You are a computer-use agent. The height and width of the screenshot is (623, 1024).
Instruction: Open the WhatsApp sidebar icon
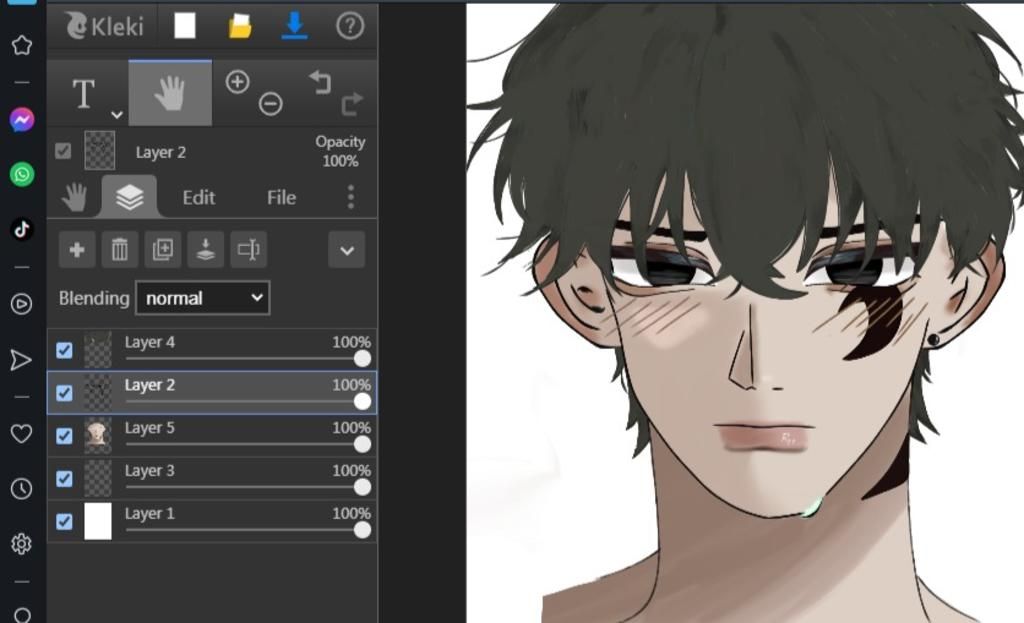22,174
